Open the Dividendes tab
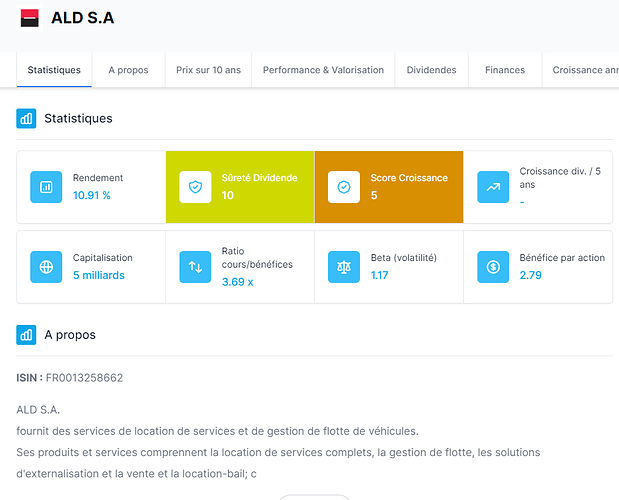 coord(431,70)
